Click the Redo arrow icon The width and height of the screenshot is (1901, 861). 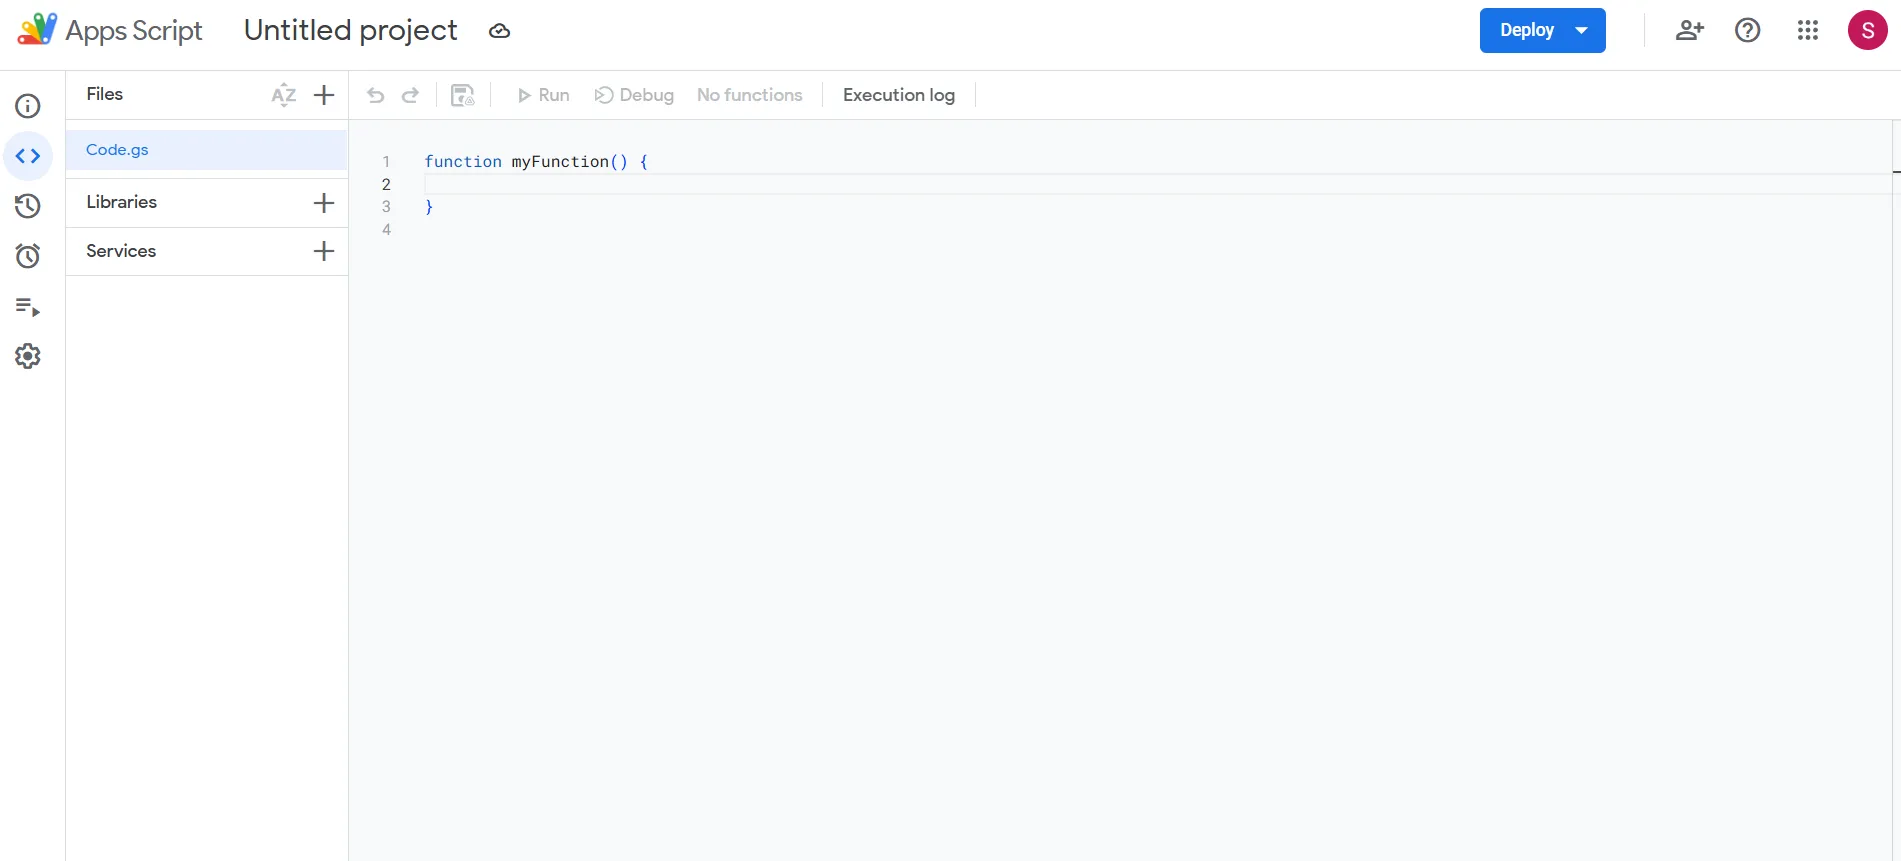(410, 95)
